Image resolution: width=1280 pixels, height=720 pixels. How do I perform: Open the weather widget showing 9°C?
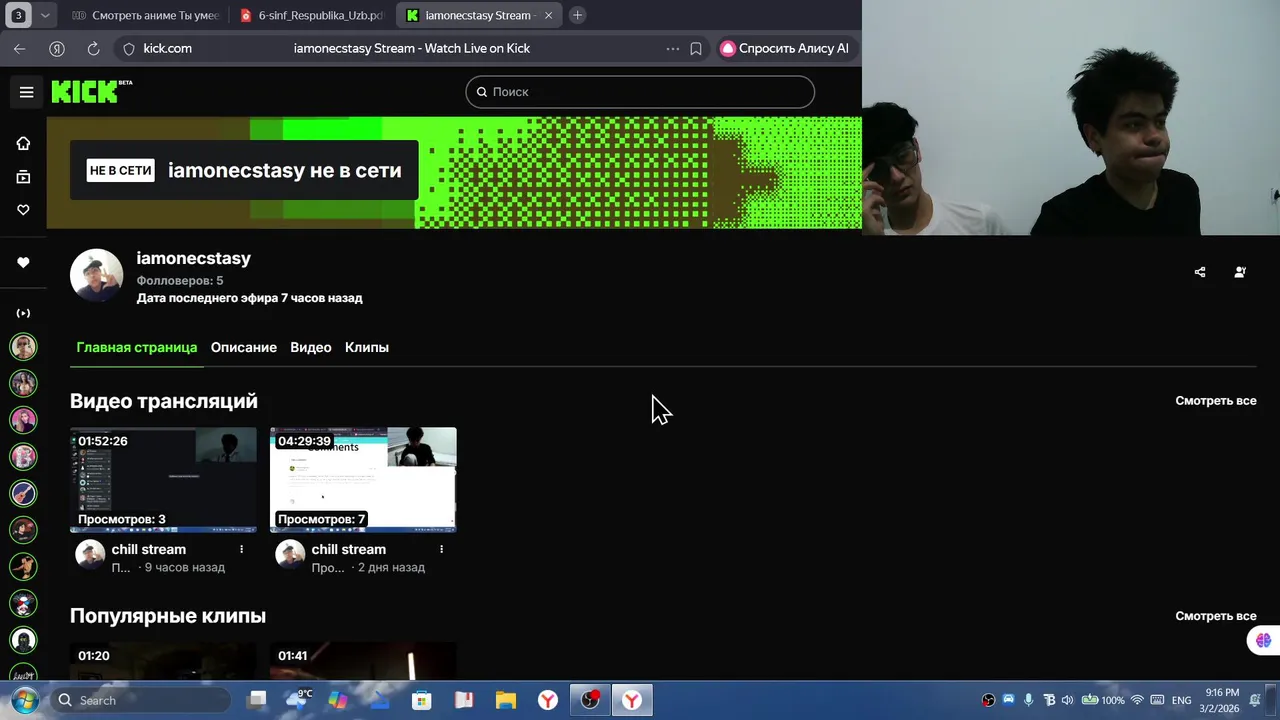pos(298,700)
